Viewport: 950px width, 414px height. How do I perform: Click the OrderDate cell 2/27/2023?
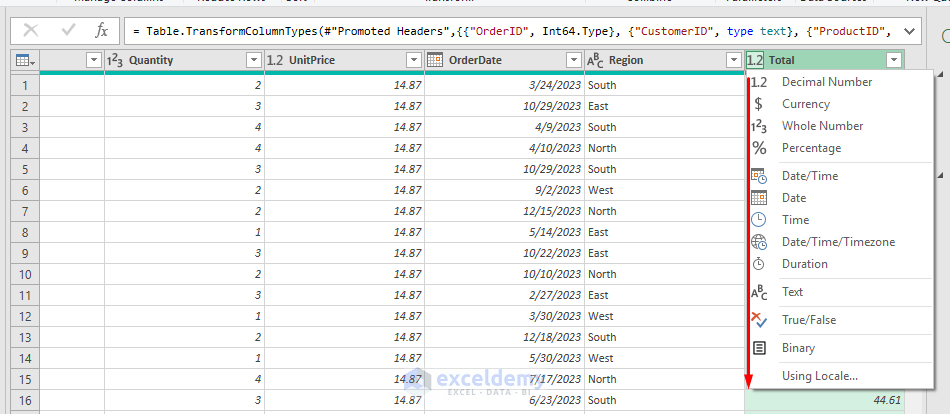click(505, 295)
